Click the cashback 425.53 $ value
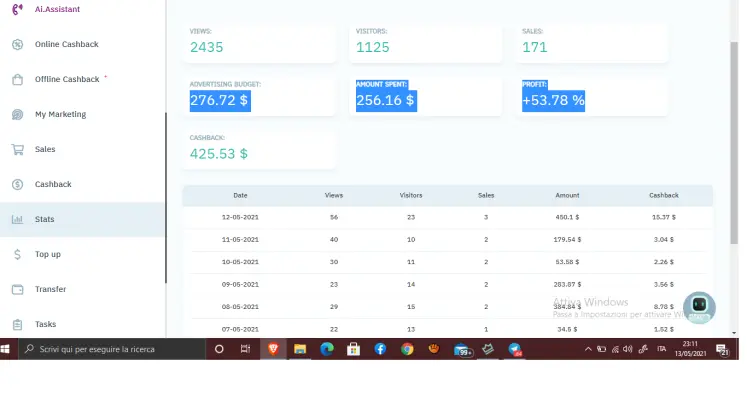 (x=219, y=154)
